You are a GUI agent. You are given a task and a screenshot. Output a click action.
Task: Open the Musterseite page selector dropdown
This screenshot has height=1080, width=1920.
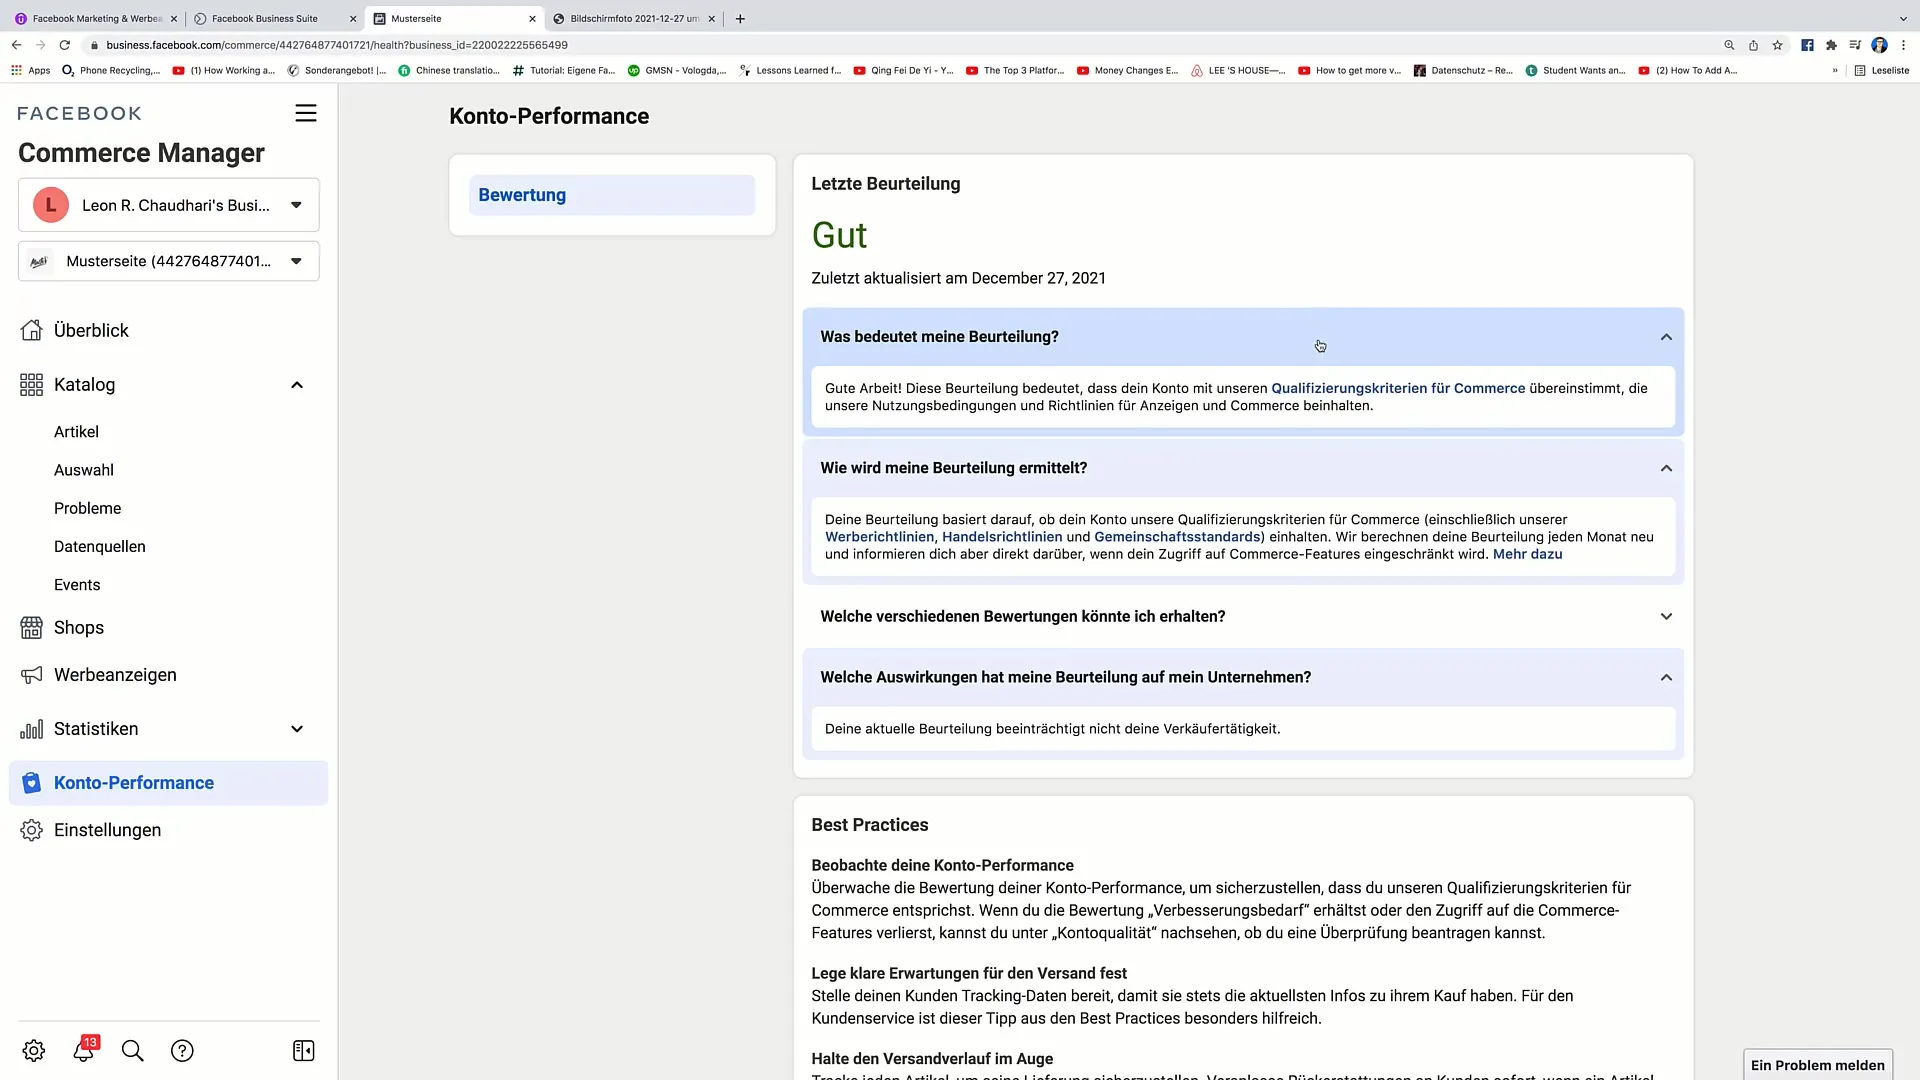[x=295, y=260]
